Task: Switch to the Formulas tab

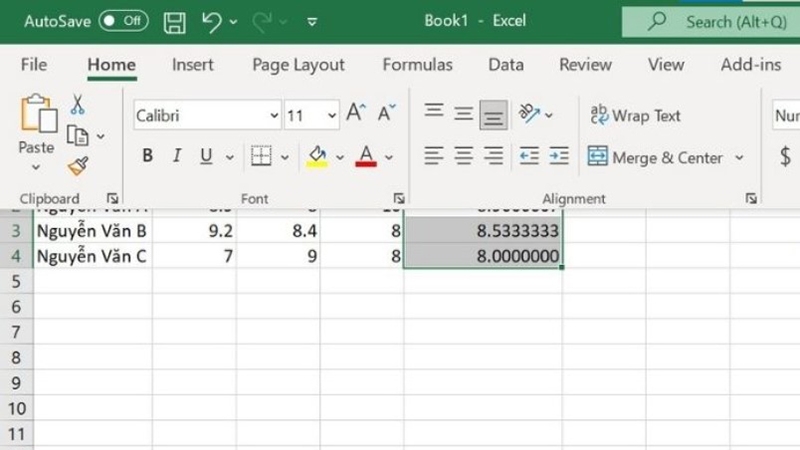Action: click(417, 65)
